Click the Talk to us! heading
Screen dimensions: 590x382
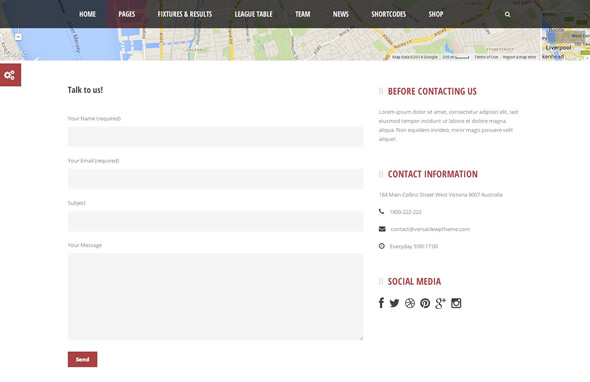coord(85,90)
